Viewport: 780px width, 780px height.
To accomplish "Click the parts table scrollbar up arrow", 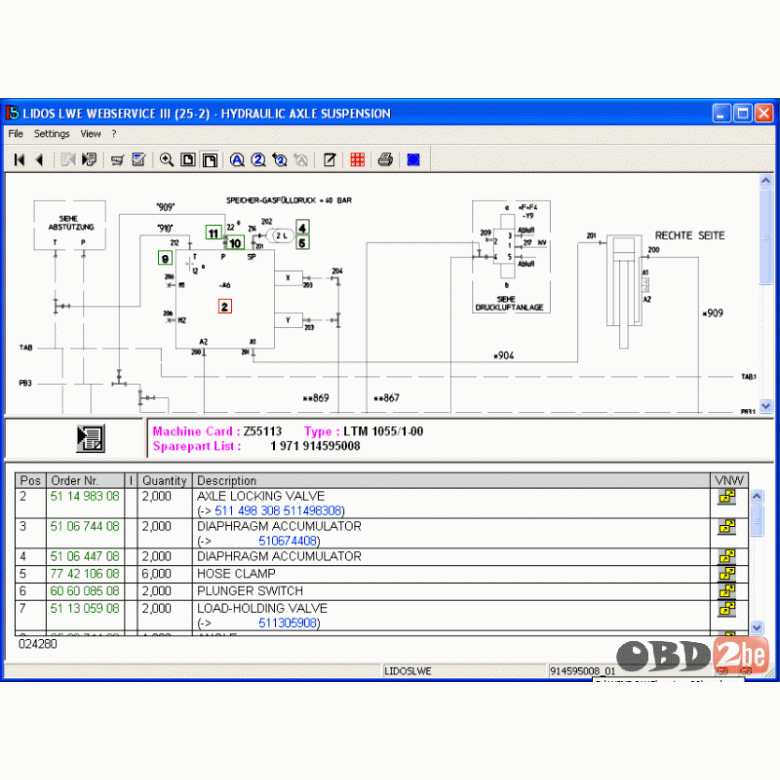I will tap(757, 496).
